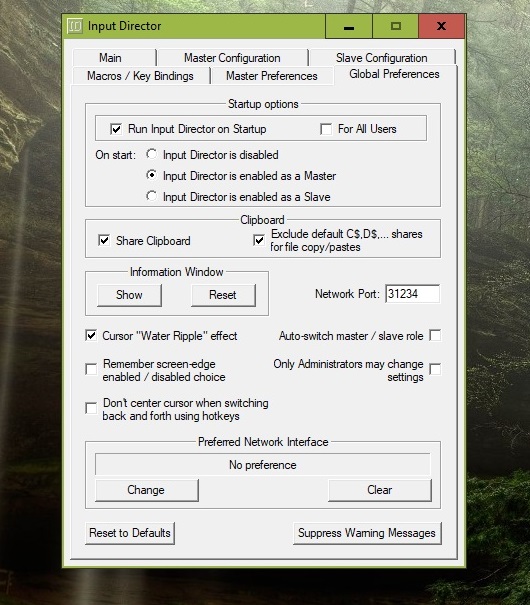The height and width of the screenshot is (605, 530).
Task: Go to Macros / Key Bindings tab
Action: tap(140, 76)
